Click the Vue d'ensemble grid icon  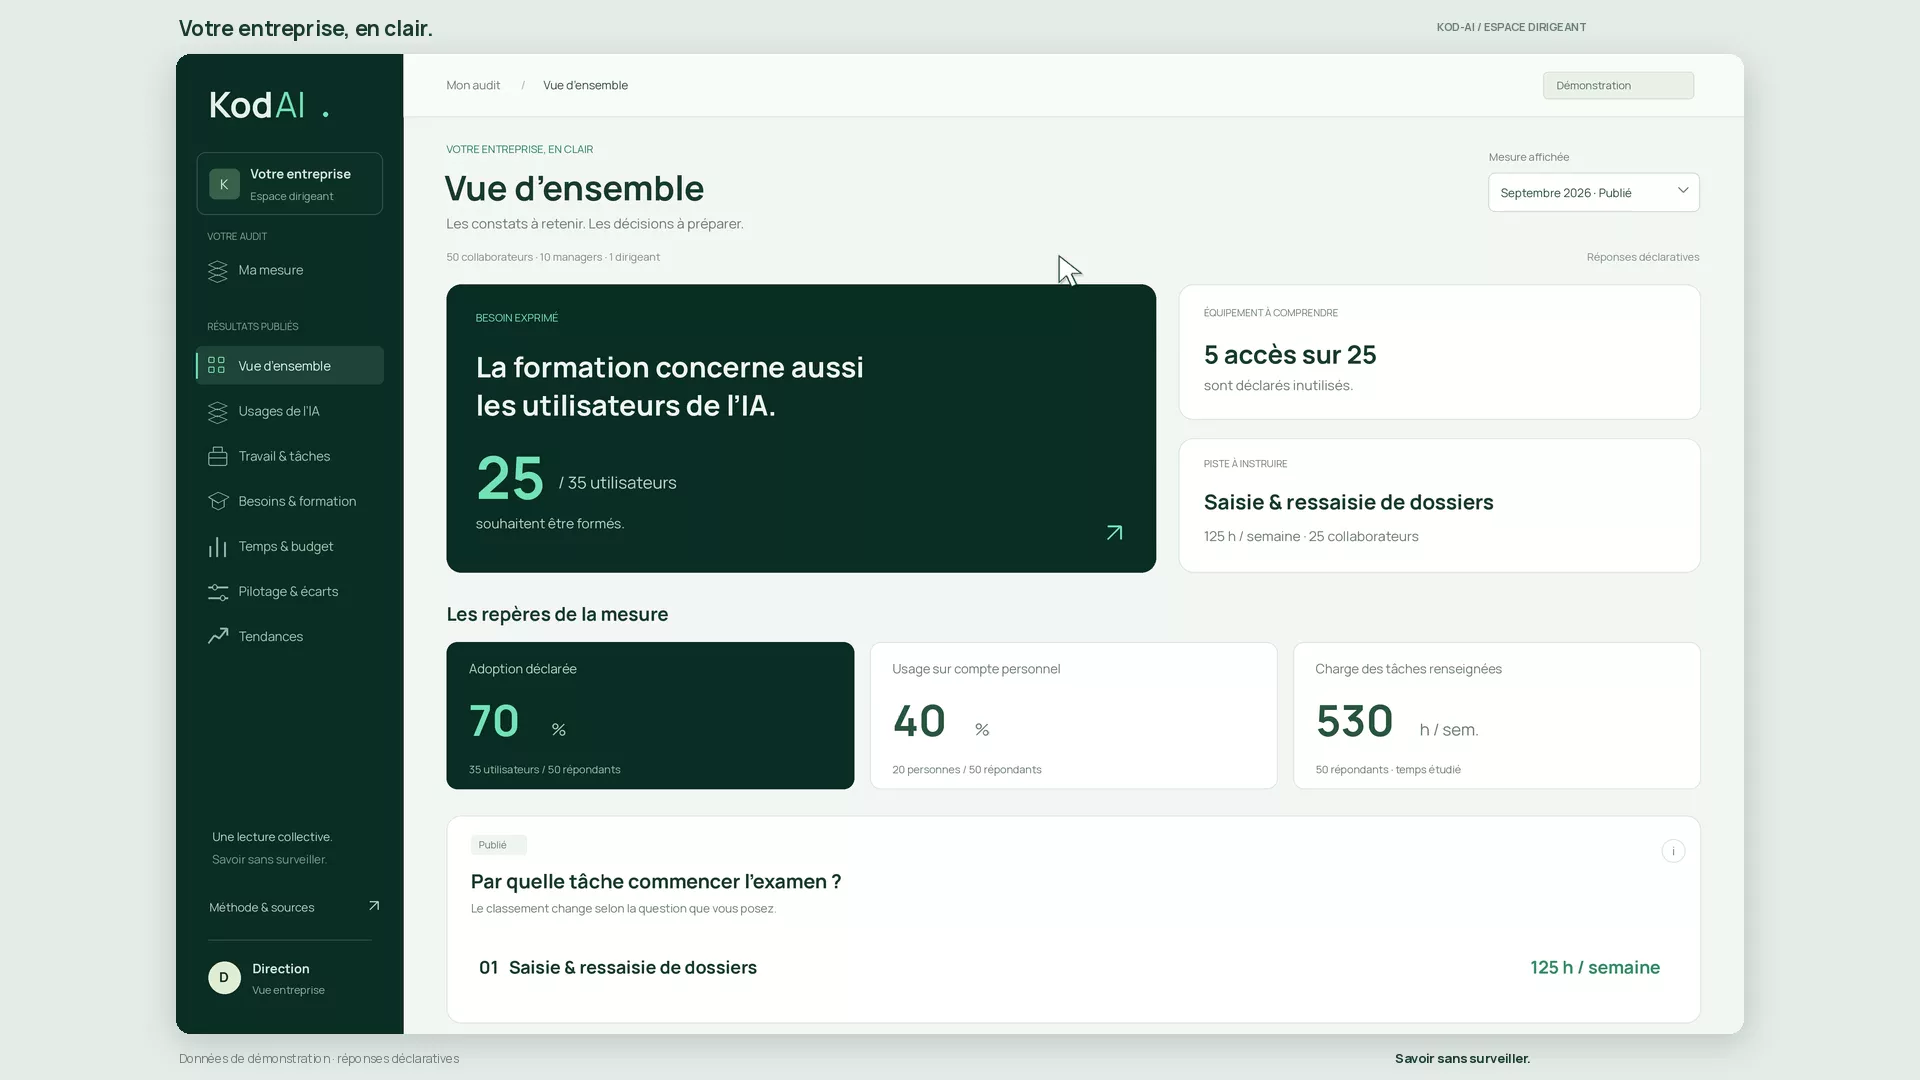coord(216,366)
